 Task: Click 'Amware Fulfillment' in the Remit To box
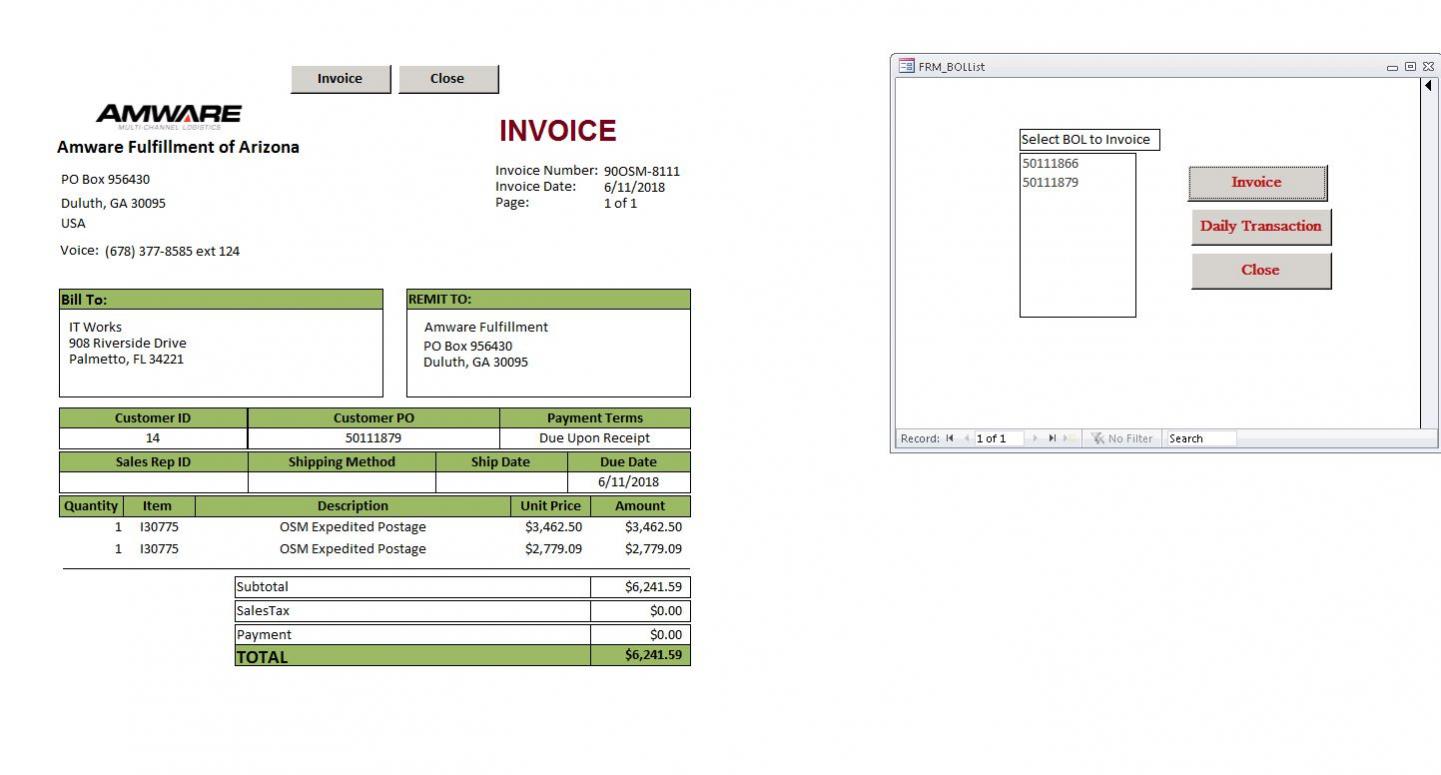tap(486, 327)
